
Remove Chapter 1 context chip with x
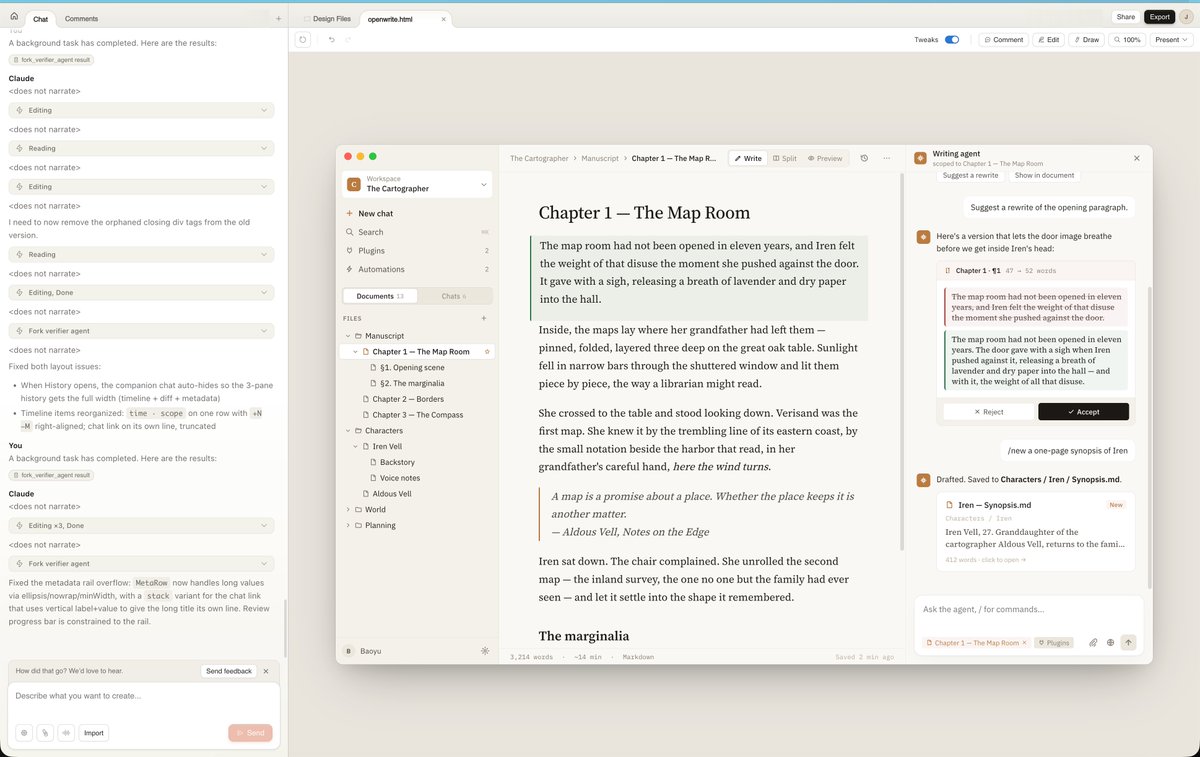[x=1025, y=643]
